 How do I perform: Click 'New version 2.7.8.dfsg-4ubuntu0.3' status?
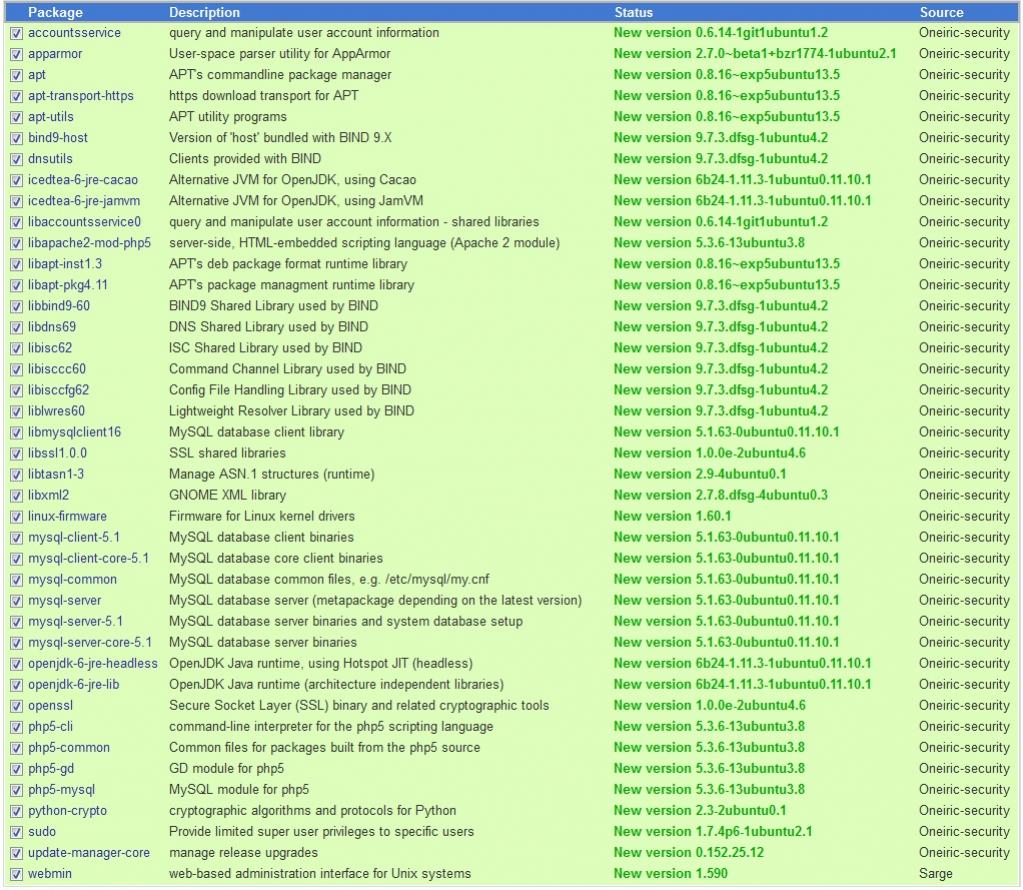(x=720, y=495)
